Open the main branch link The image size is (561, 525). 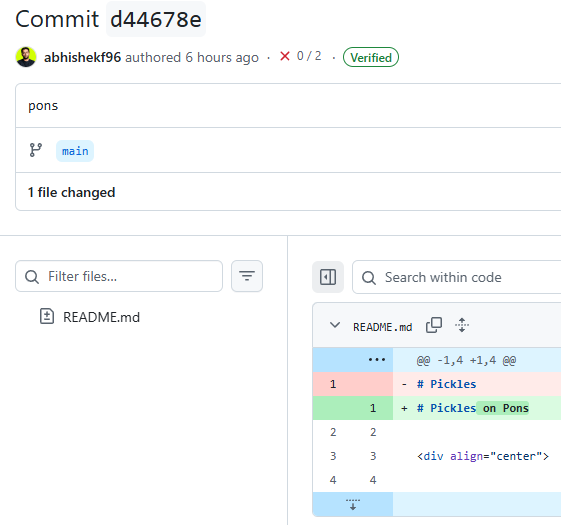click(x=75, y=151)
